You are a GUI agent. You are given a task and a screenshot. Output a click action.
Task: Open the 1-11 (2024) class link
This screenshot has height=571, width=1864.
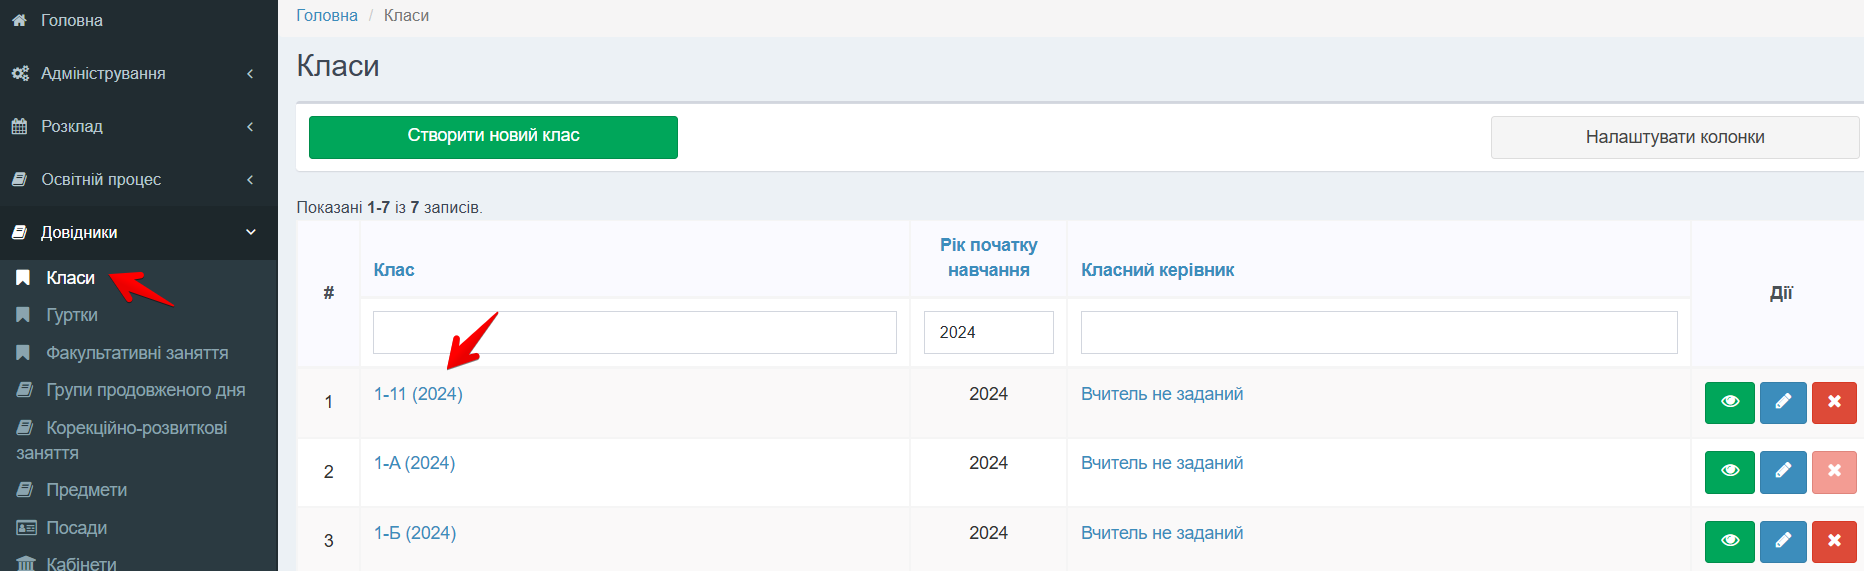[x=418, y=394]
